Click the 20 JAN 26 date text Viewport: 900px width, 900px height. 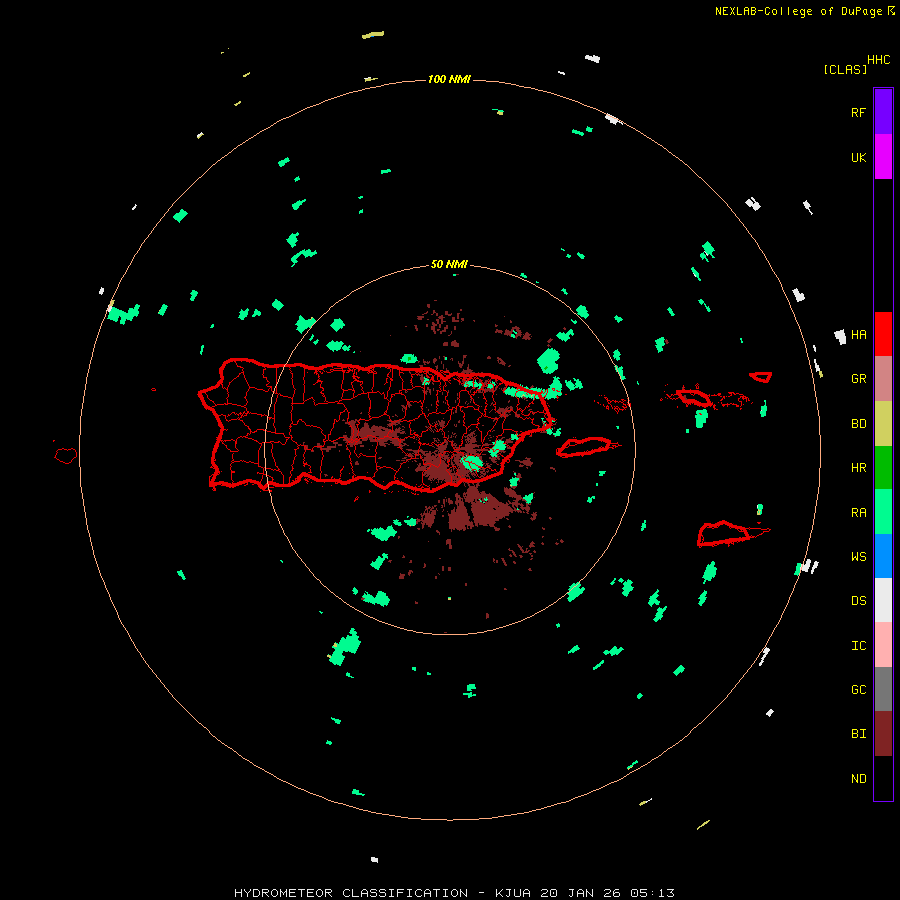(580, 893)
